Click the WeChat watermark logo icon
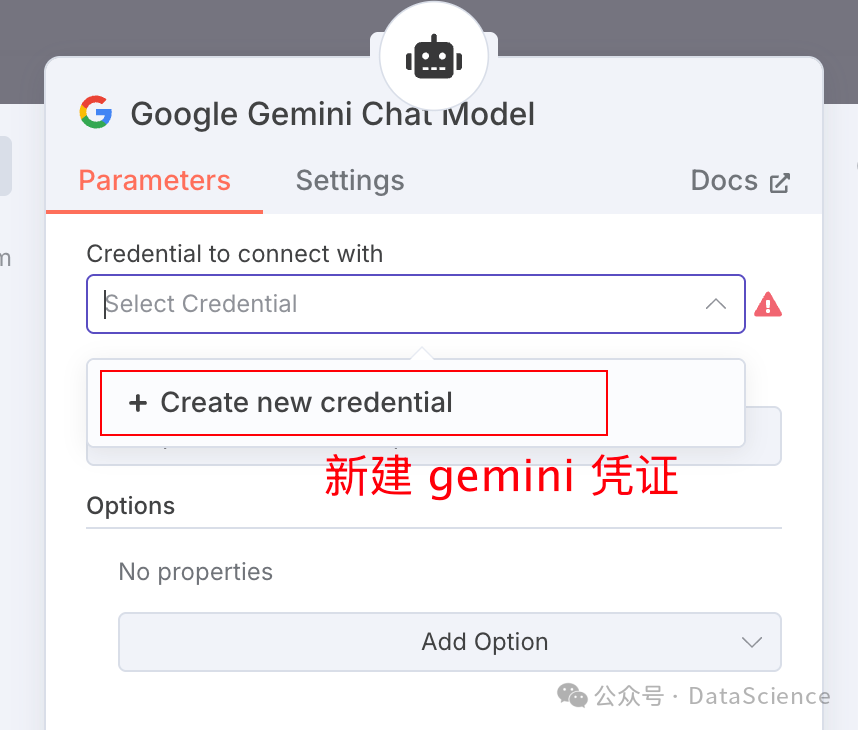Image resolution: width=858 pixels, height=730 pixels. coord(572,696)
